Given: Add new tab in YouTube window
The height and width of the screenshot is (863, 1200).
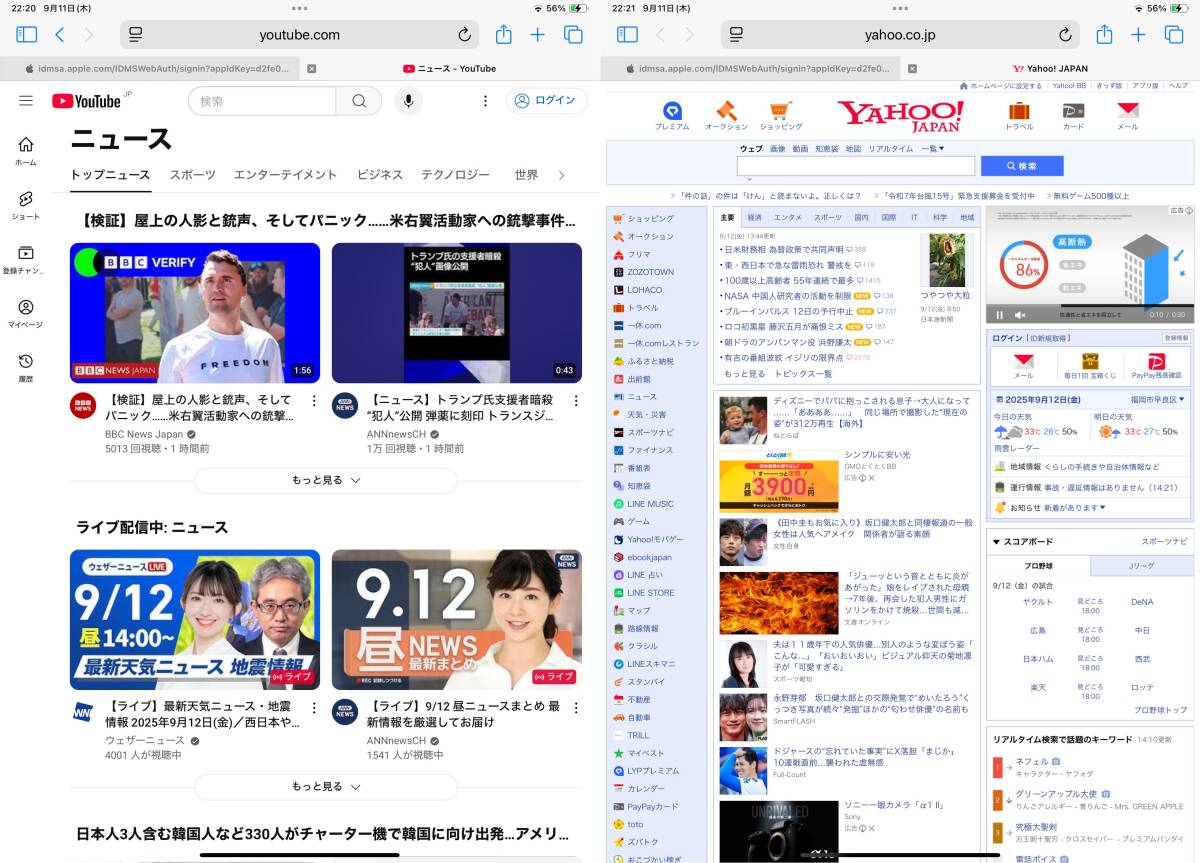Looking at the screenshot, I should (x=538, y=35).
